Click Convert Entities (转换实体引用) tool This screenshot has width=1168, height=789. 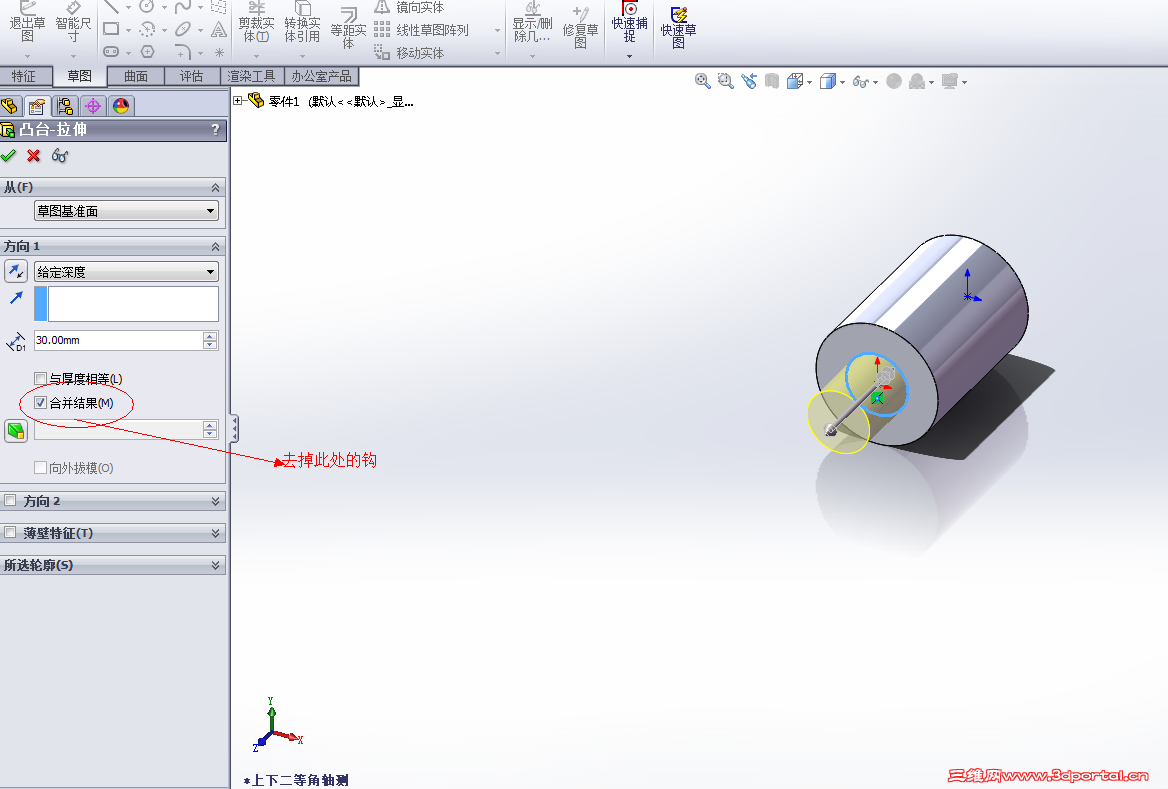coord(302,22)
